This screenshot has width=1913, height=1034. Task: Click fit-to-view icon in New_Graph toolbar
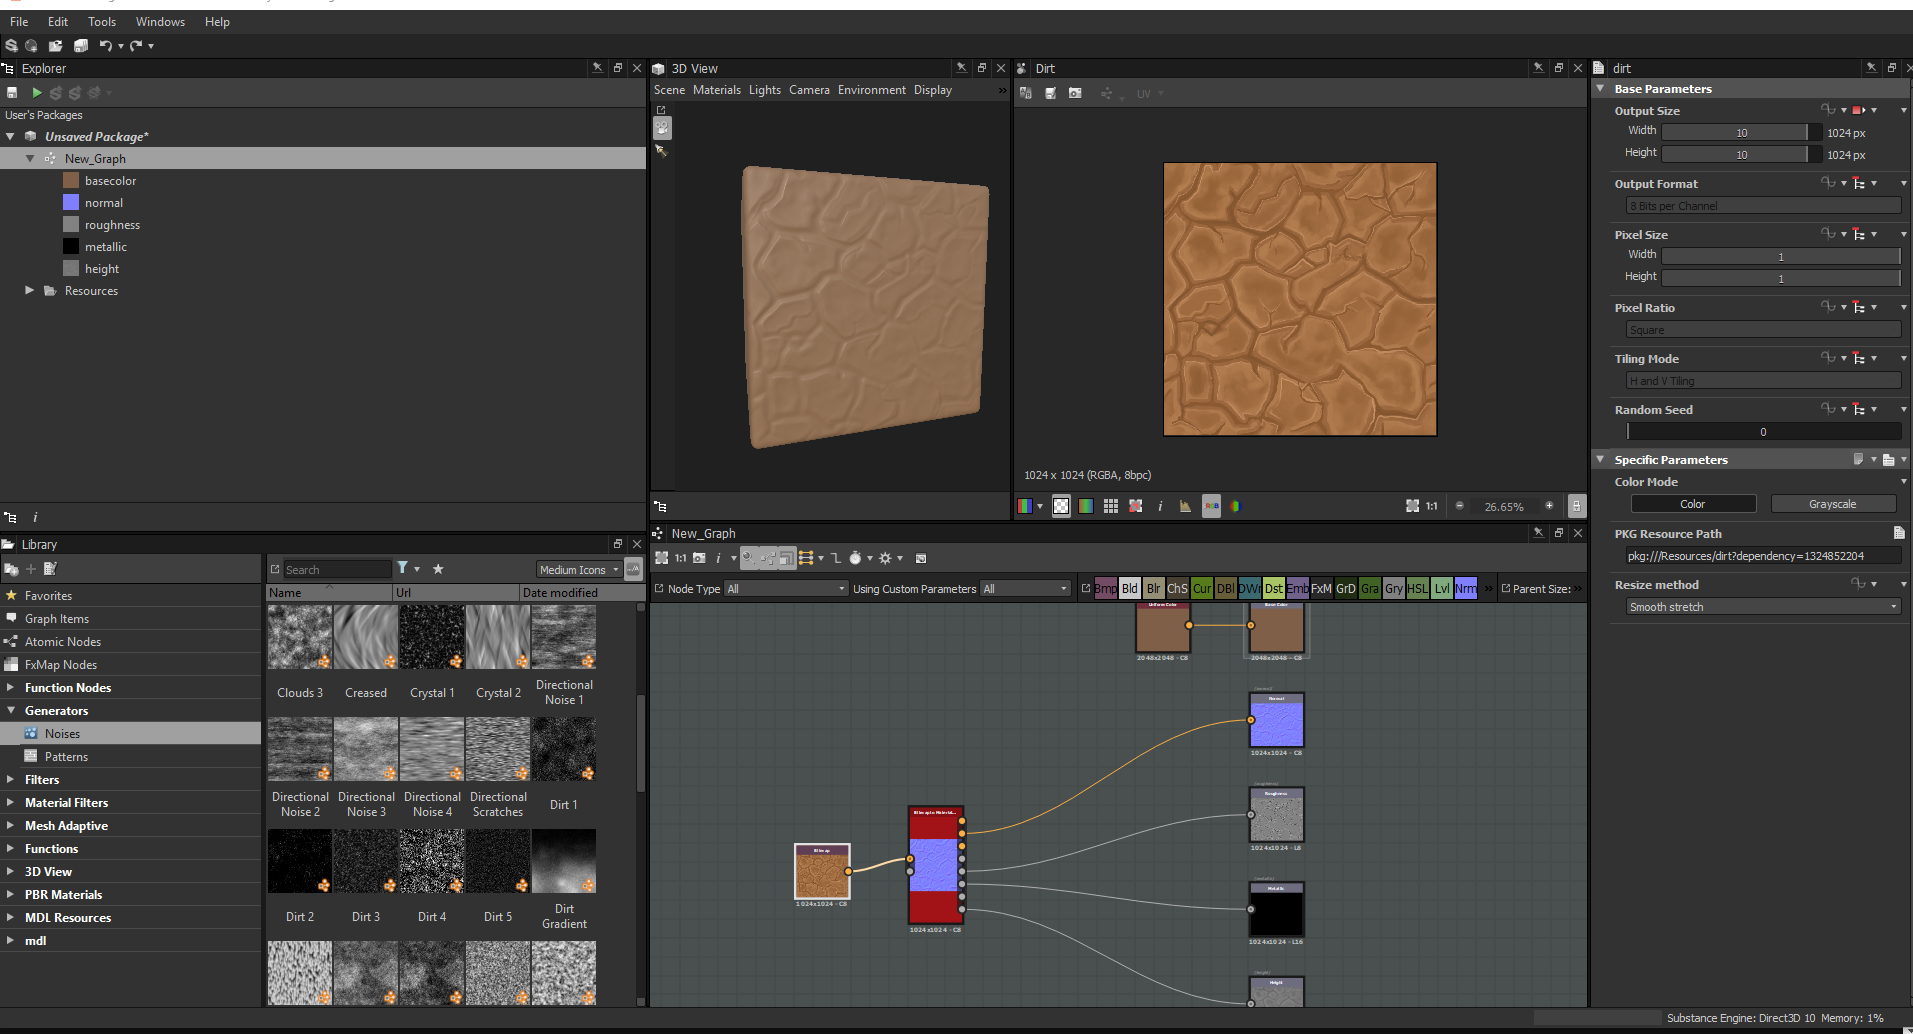661,558
